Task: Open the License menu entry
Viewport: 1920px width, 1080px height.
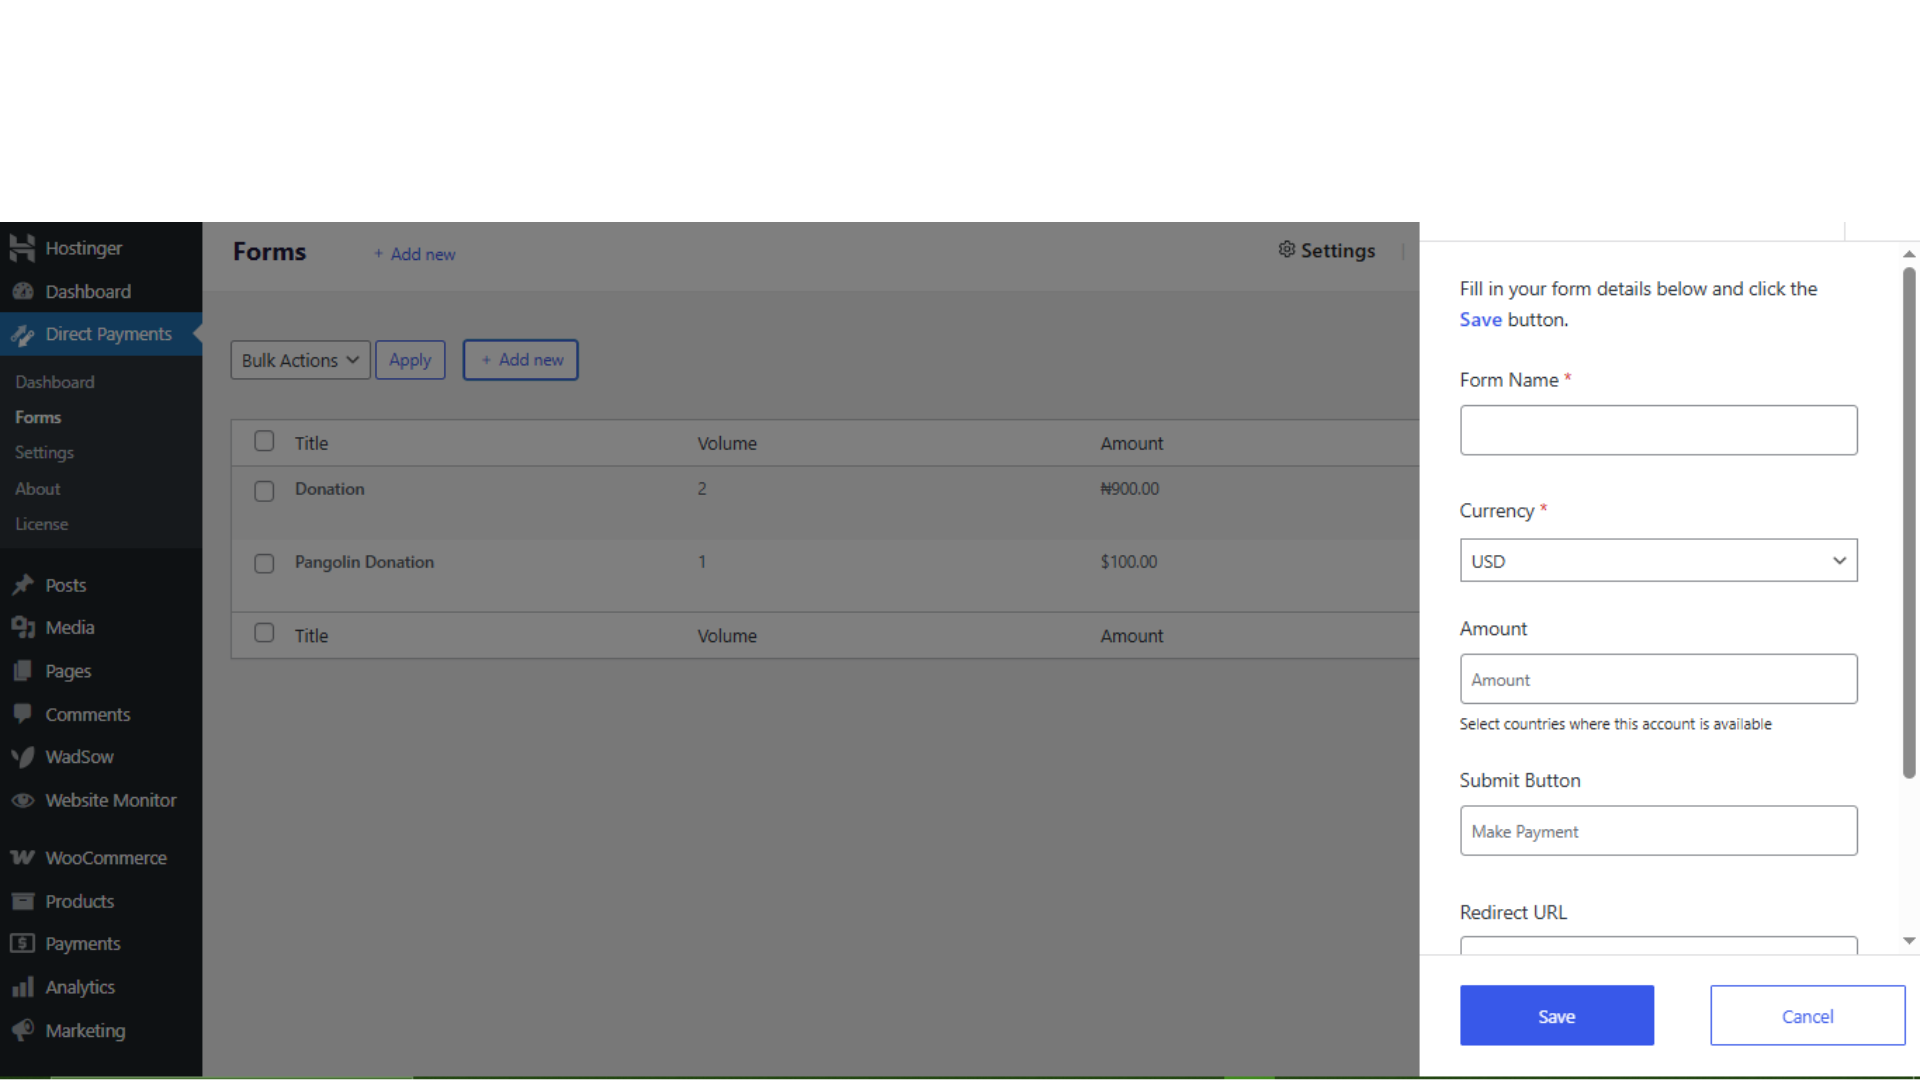Action: click(x=41, y=523)
